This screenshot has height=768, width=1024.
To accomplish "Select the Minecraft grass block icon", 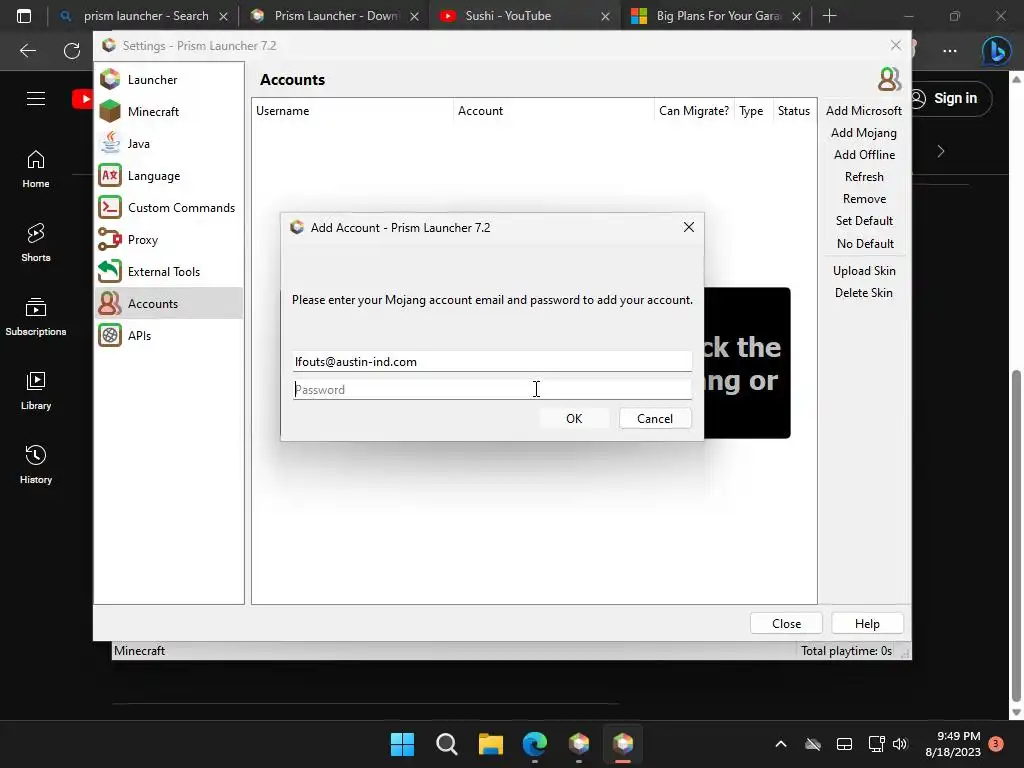I will pos(110,112).
